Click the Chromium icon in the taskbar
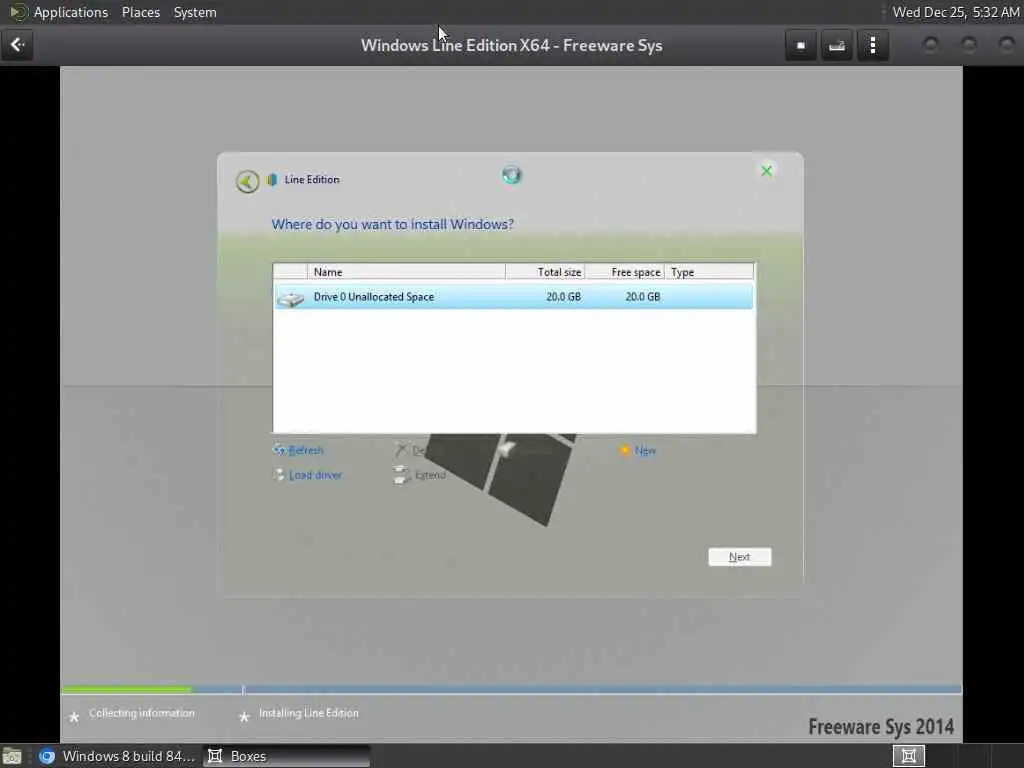Screen dimensions: 1024x768 (47, 756)
